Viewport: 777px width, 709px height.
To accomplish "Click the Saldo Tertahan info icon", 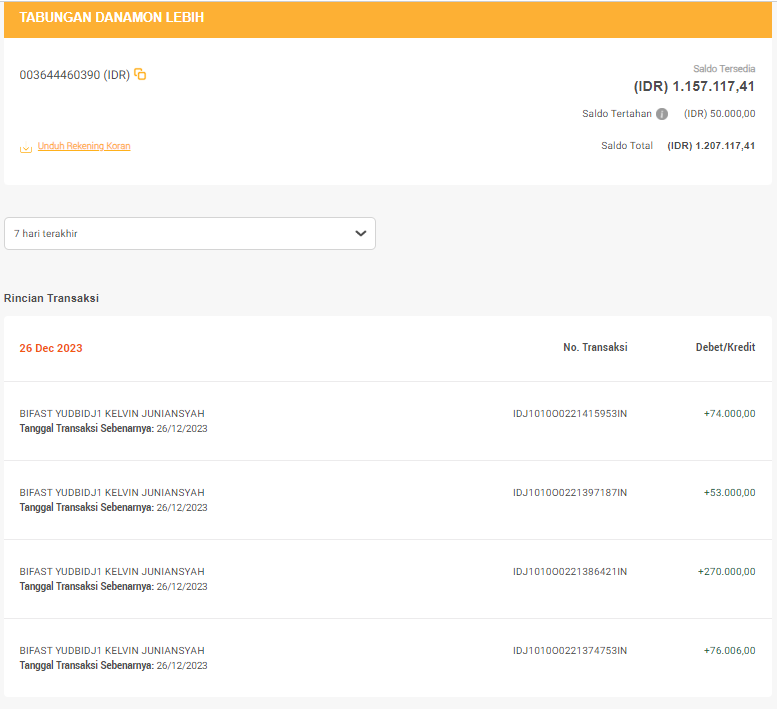I will [x=662, y=114].
